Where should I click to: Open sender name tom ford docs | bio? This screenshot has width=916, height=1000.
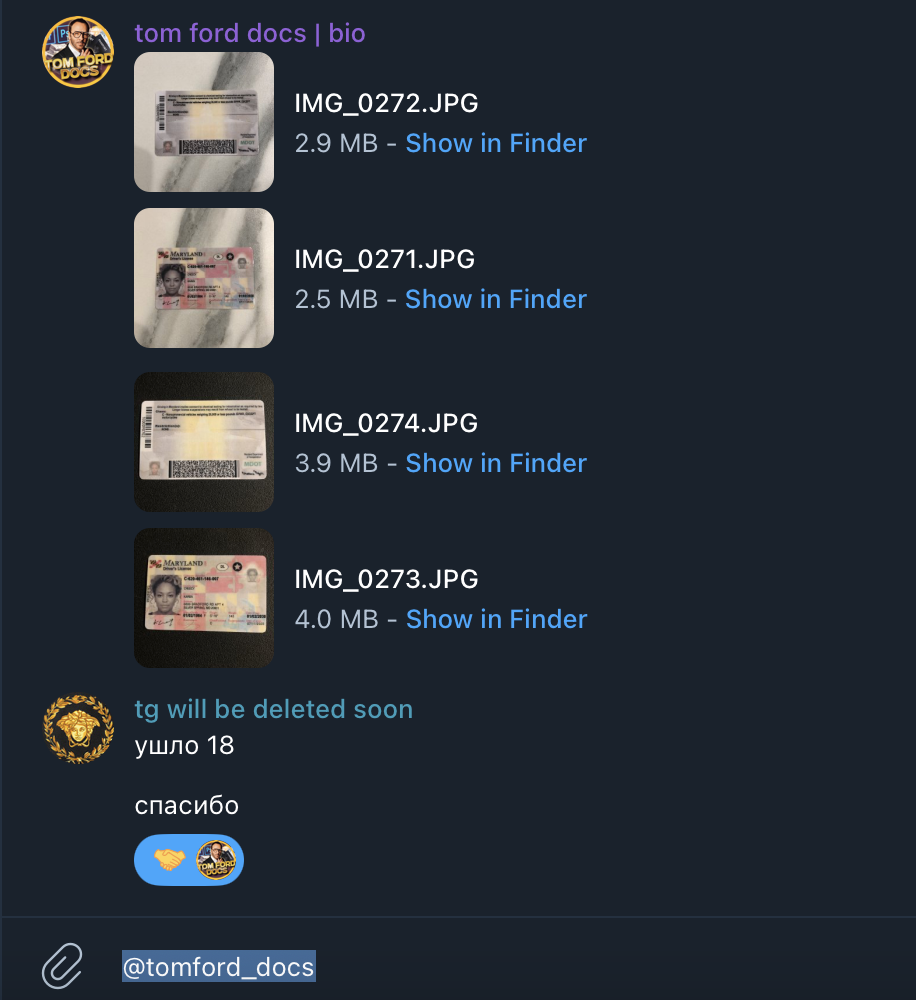point(249,33)
